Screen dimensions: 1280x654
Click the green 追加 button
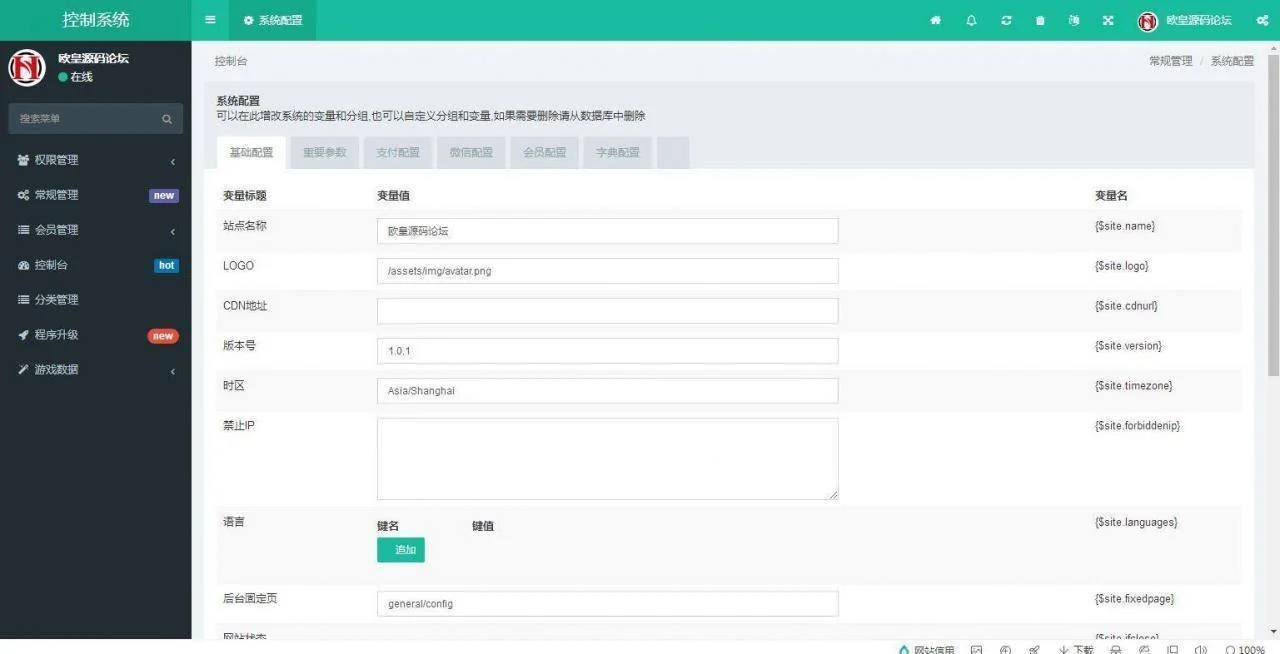pyautogui.click(x=401, y=550)
